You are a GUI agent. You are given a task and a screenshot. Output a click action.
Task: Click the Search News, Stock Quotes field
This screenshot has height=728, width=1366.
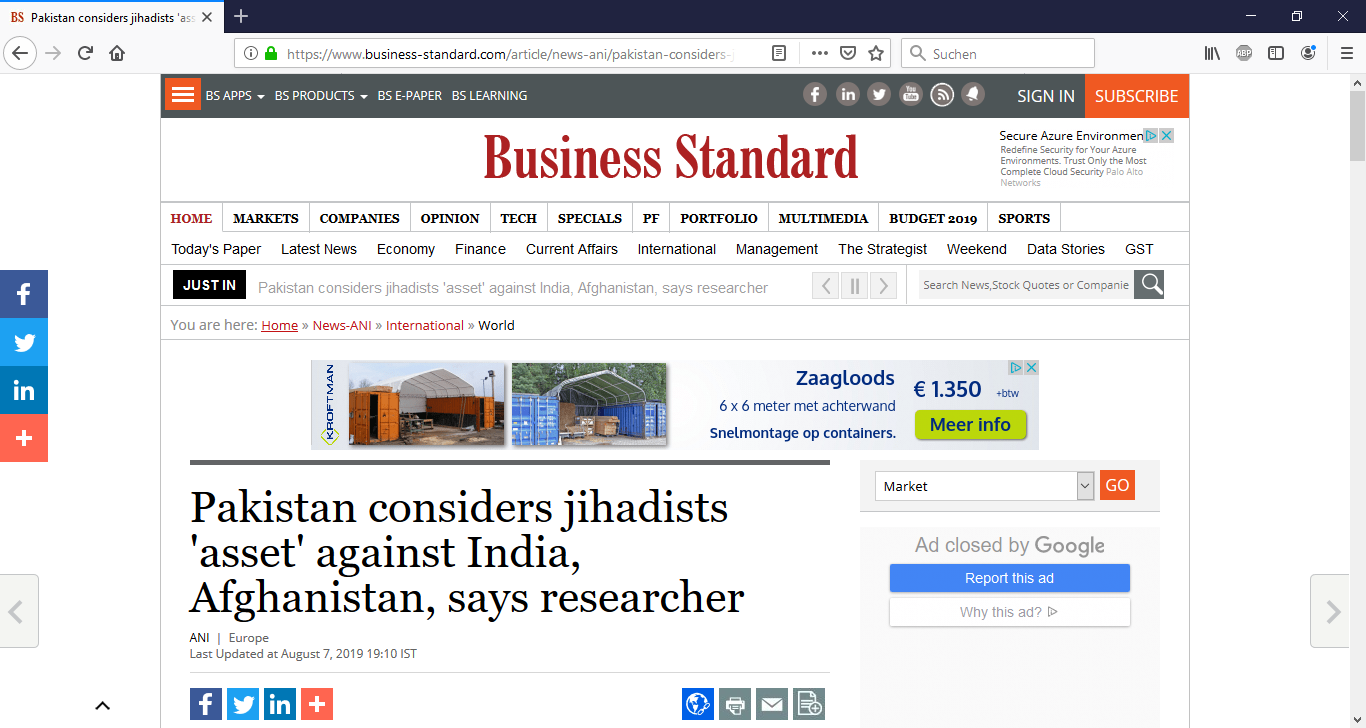pyautogui.click(x=1025, y=285)
